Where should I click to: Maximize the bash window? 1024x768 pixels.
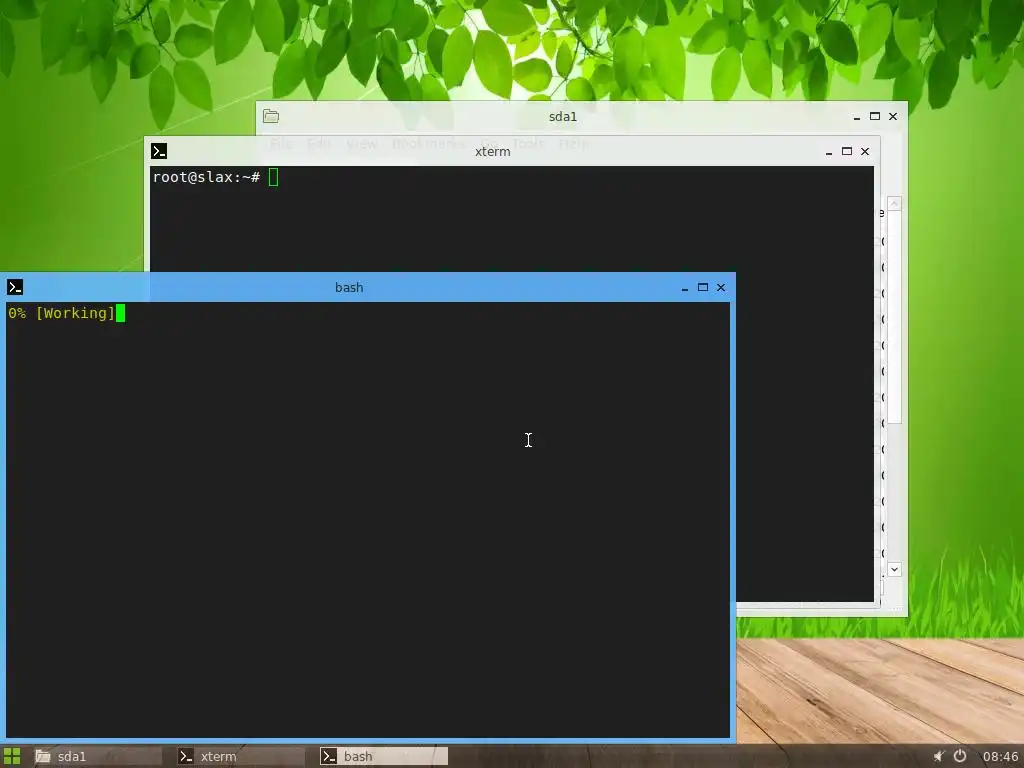[703, 287]
